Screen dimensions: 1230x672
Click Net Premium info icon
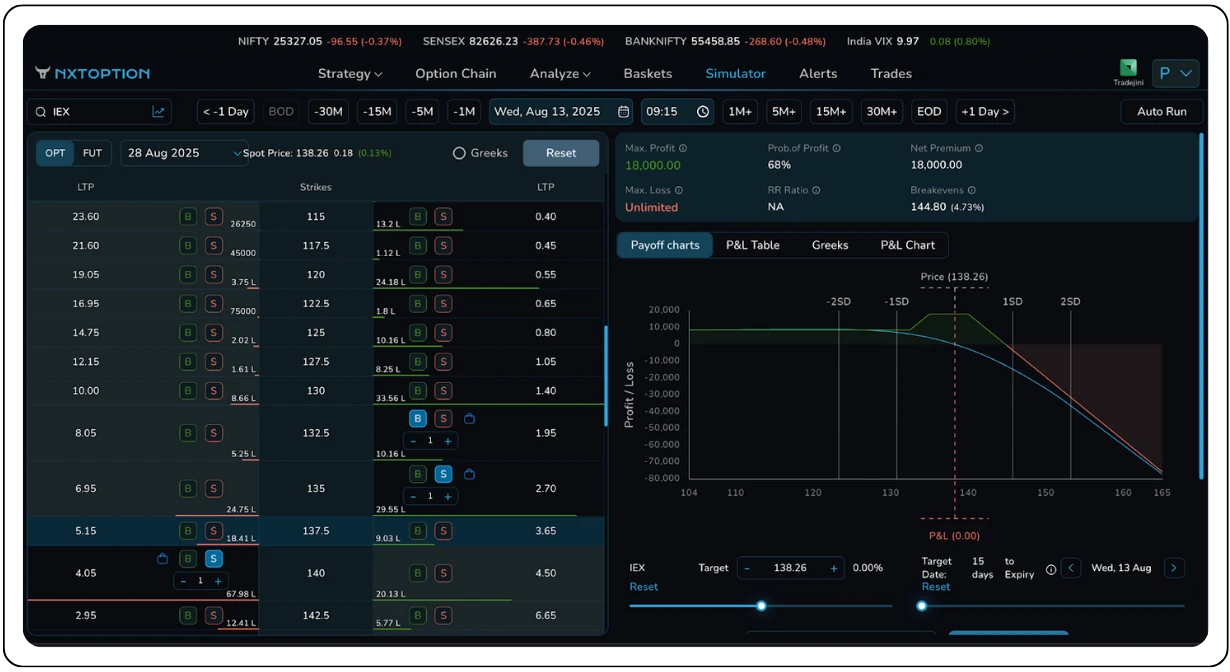[978, 148]
